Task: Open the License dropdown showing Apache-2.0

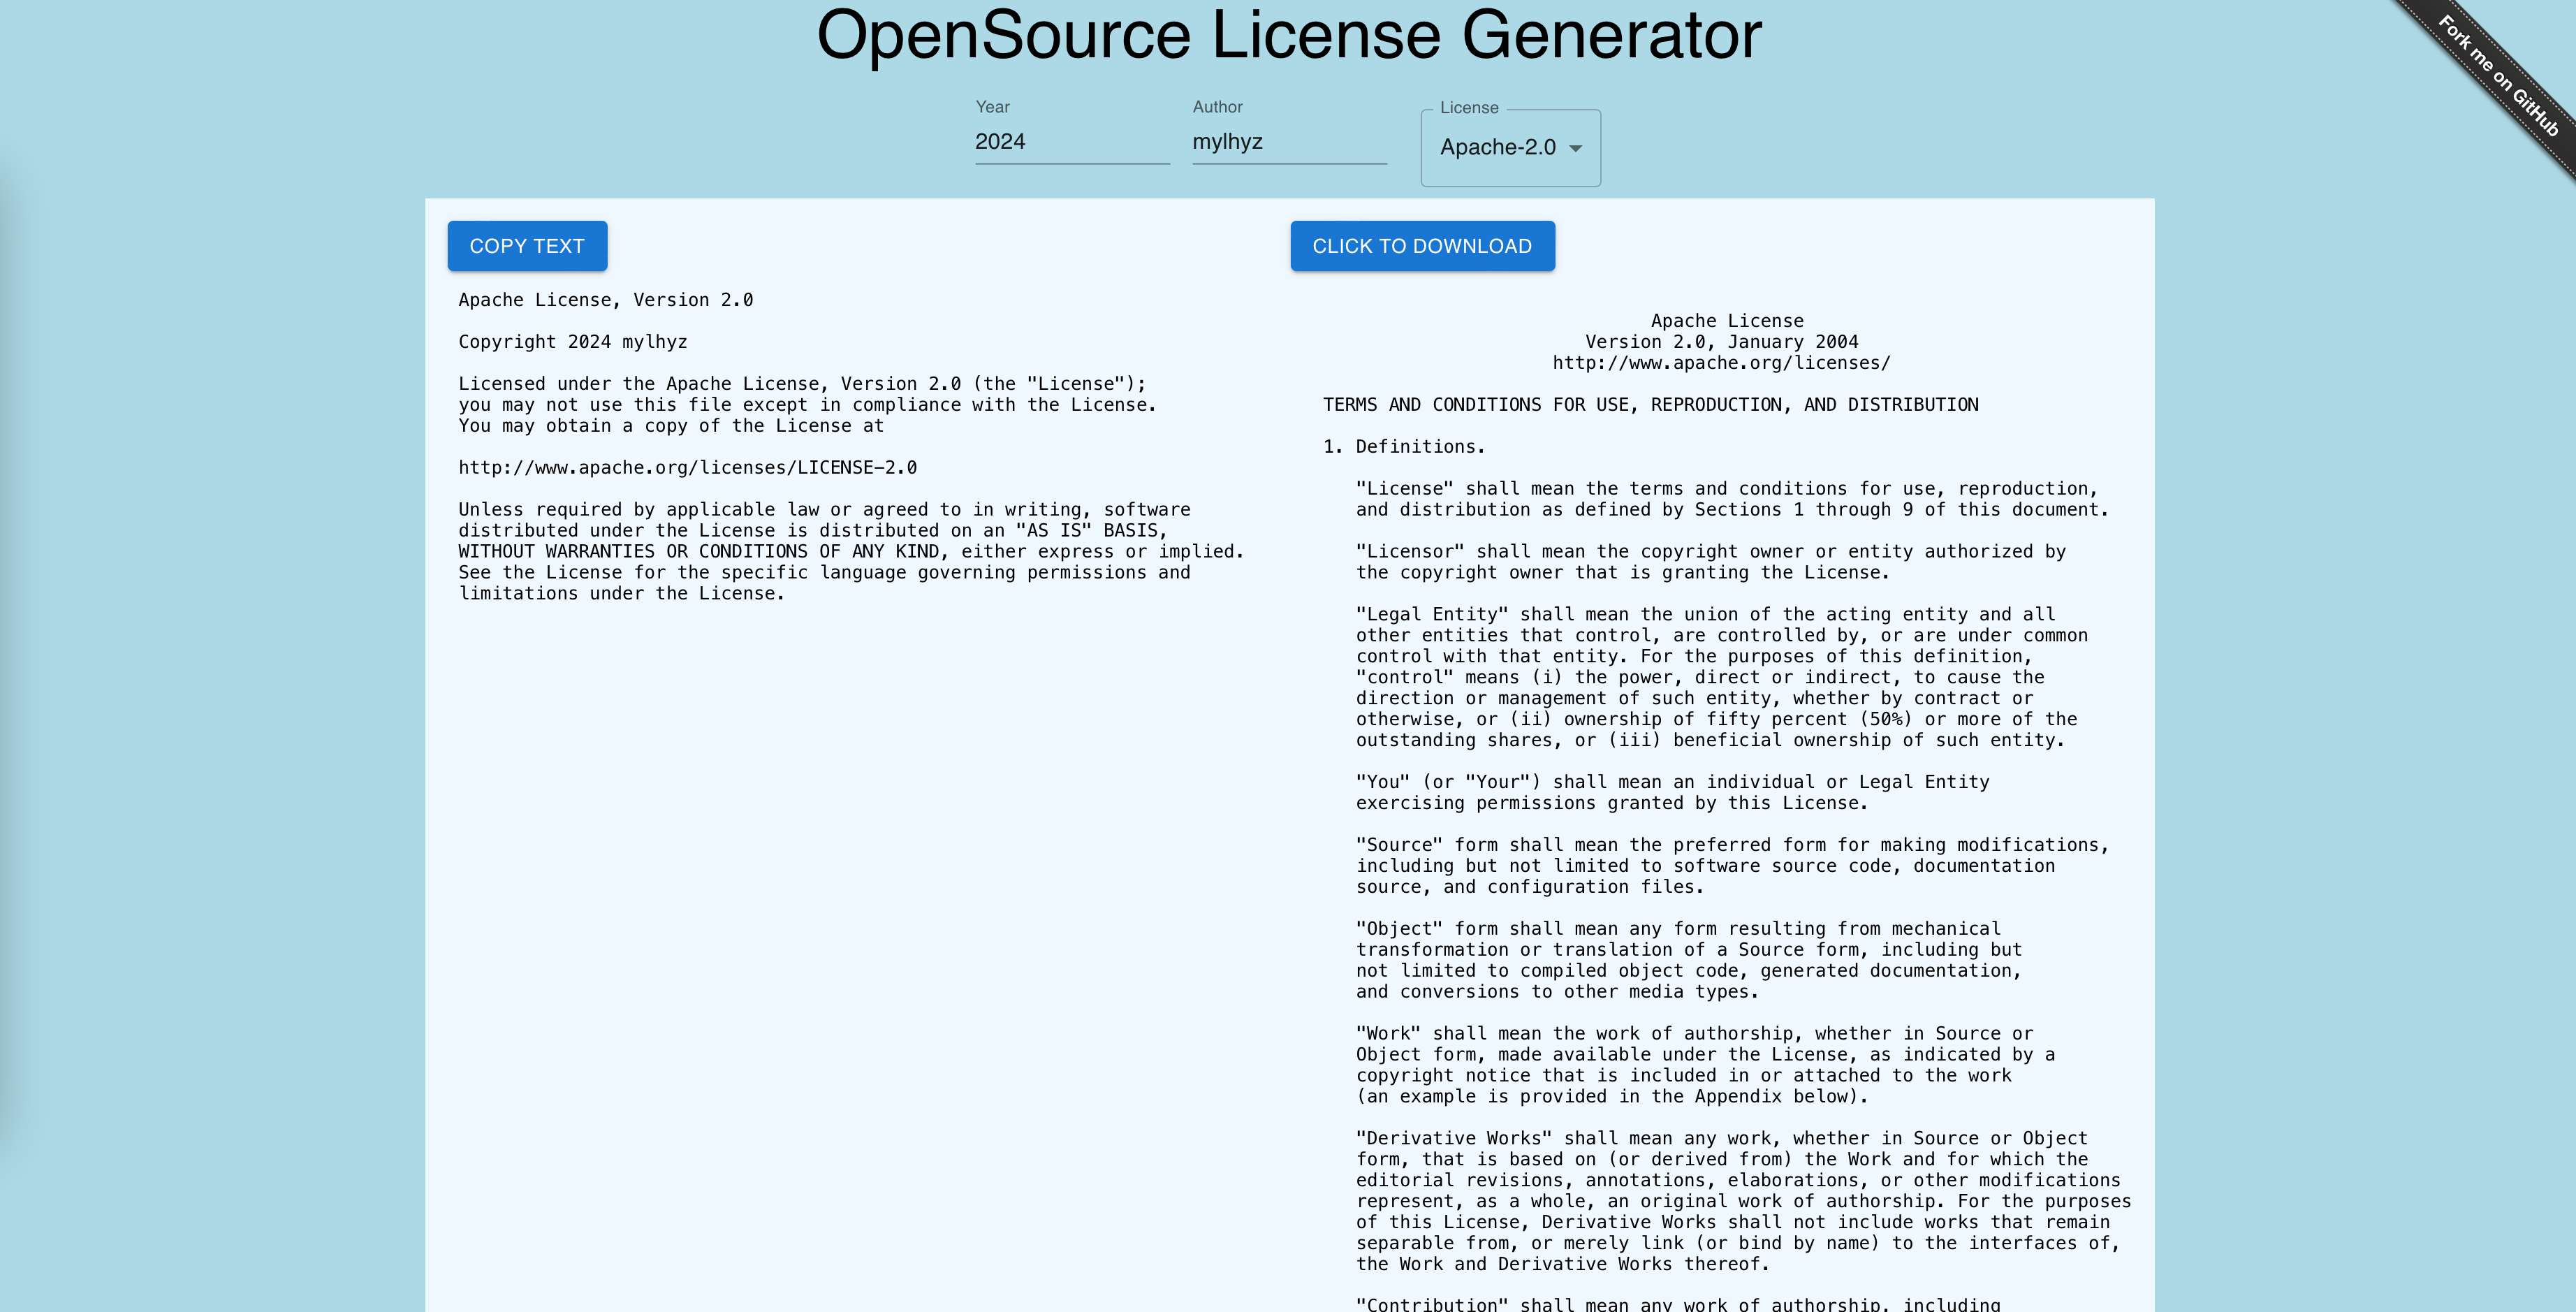Action: point(1510,148)
